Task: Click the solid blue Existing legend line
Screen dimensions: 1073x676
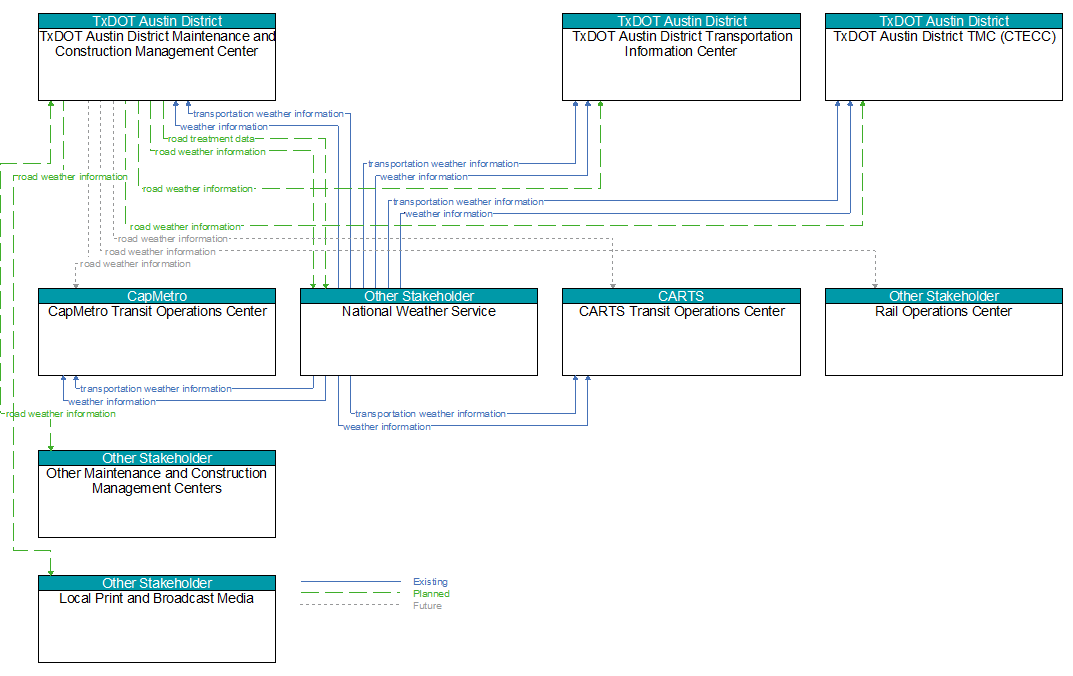Action: [350, 582]
